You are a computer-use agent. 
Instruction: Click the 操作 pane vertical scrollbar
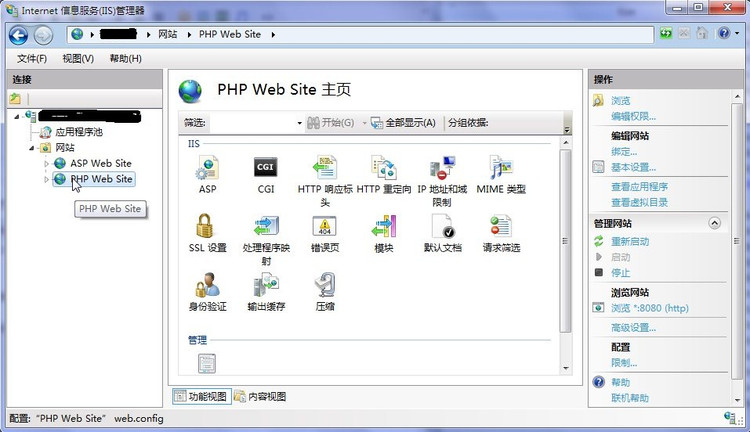click(738, 239)
